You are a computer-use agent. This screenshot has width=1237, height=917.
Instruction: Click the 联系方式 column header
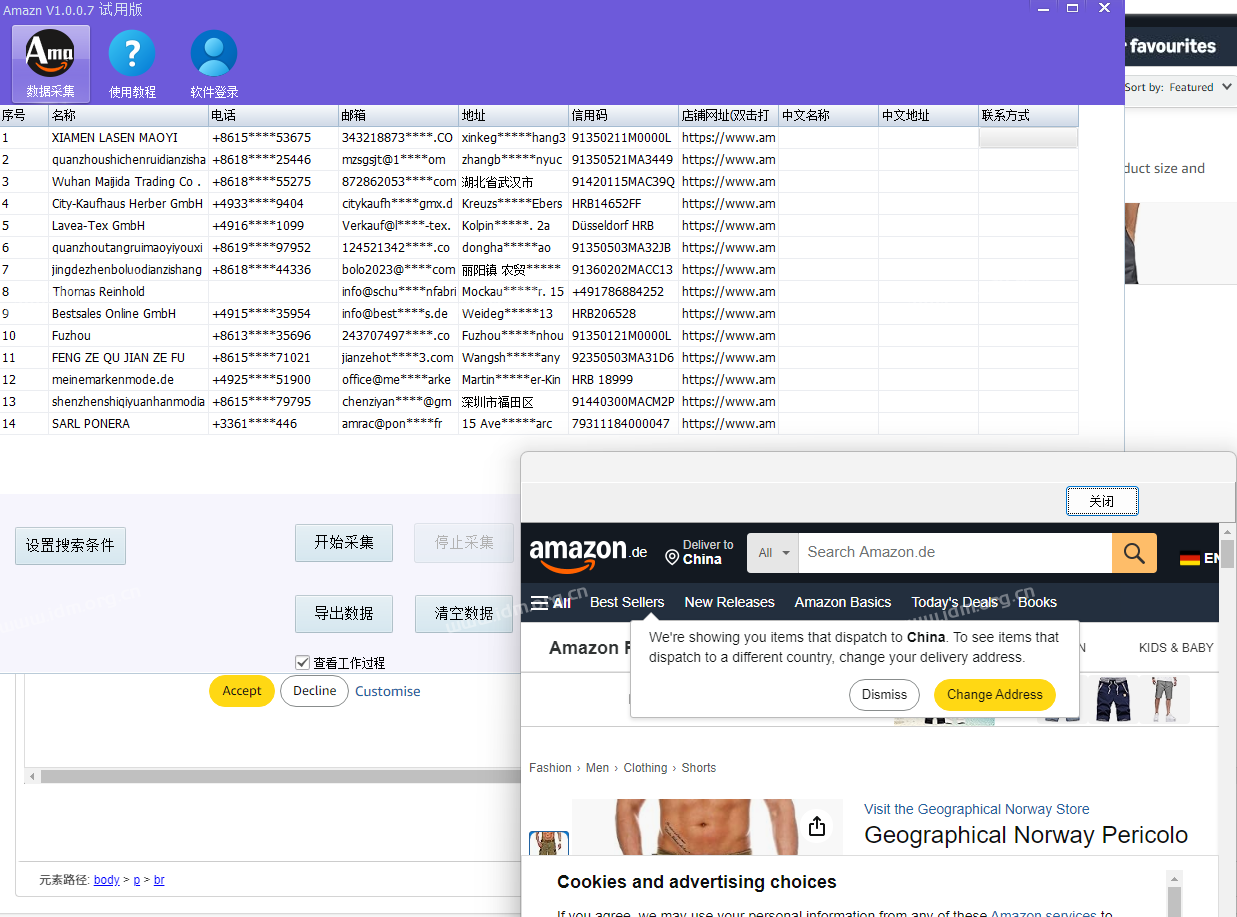[1028, 115]
